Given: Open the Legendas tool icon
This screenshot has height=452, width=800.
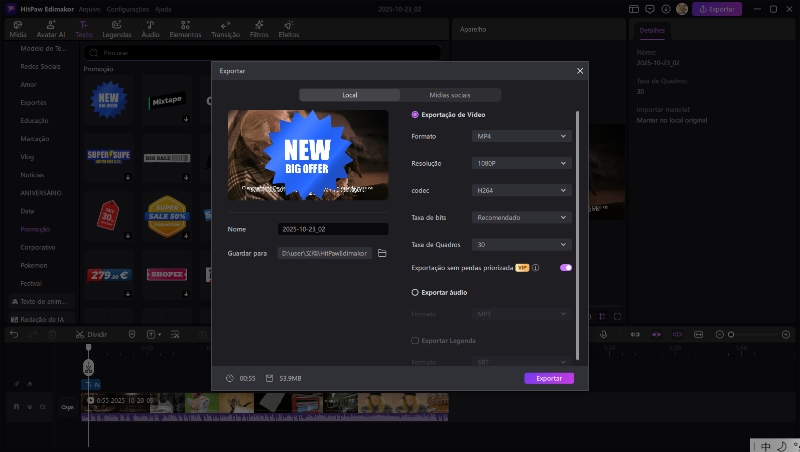Looking at the screenshot, I should [x=117, y=28].
